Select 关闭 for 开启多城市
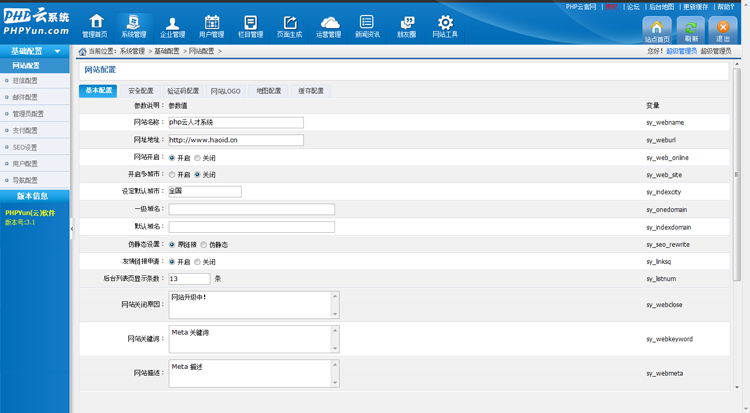 click(x=197, y=175)
